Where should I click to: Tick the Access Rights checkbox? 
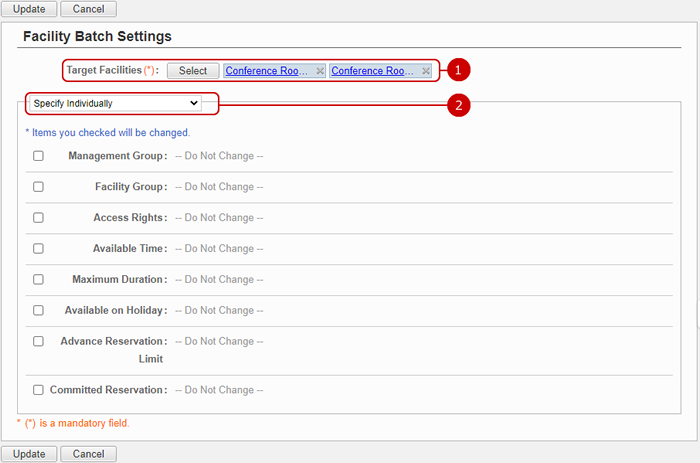38,217
